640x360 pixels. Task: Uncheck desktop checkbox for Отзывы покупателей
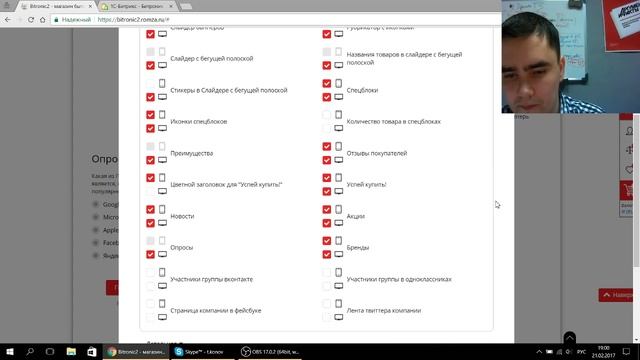pyautogui.click(x=327, y=160)
